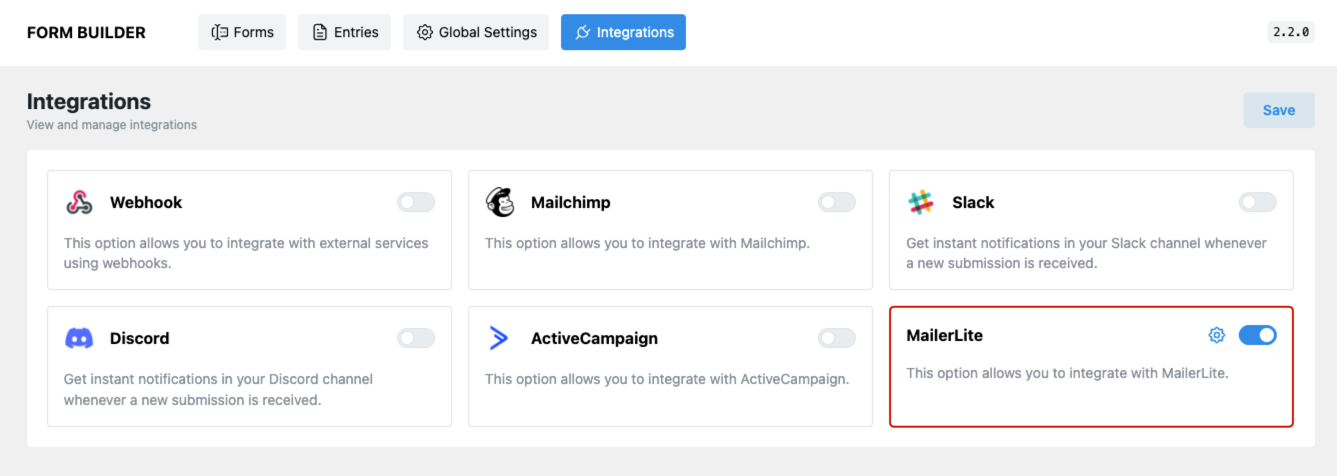Viewport: 1337px width, 476px height.
Task: Go to the Entries tab
Action: pyautogui.click(x=345, y=32)
